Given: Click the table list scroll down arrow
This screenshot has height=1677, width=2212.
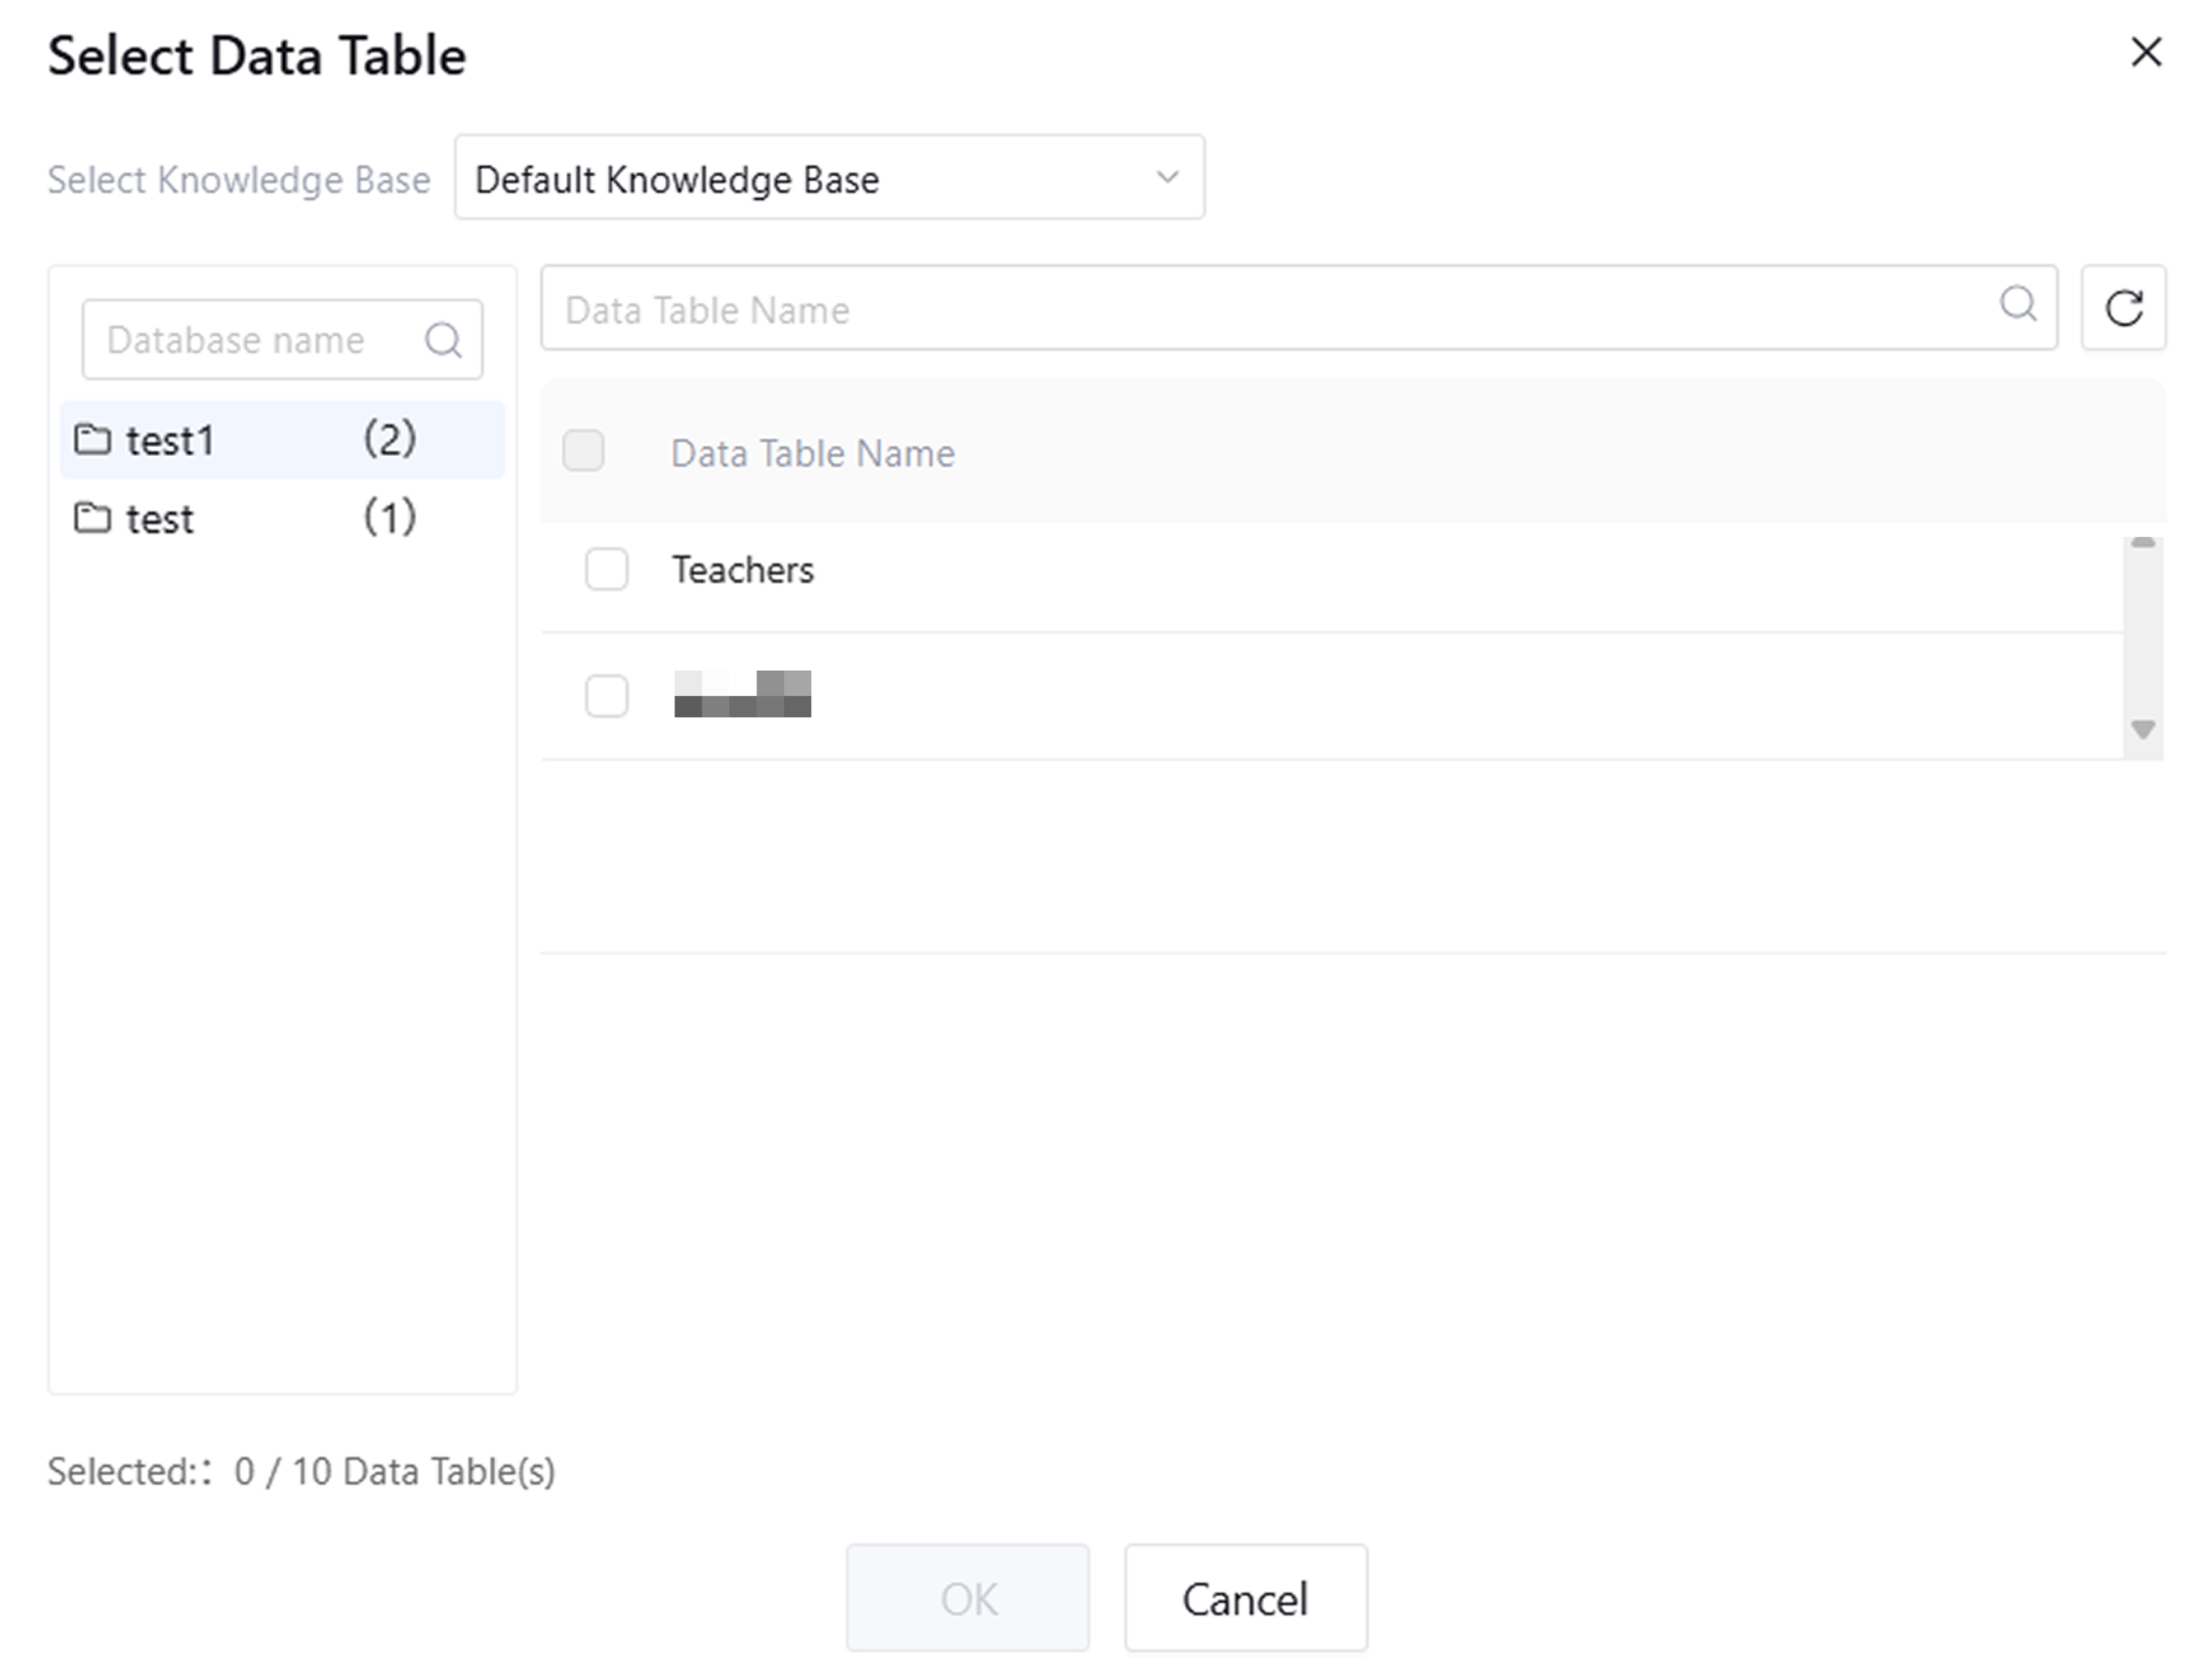Looking at the screenshot, I should click(2142, 730).
